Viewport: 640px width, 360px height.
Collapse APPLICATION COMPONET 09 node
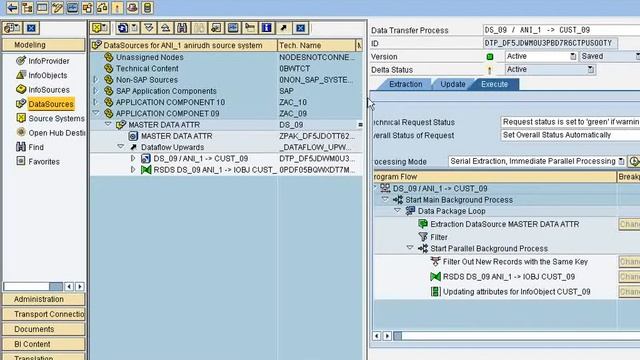coord(96,113)
